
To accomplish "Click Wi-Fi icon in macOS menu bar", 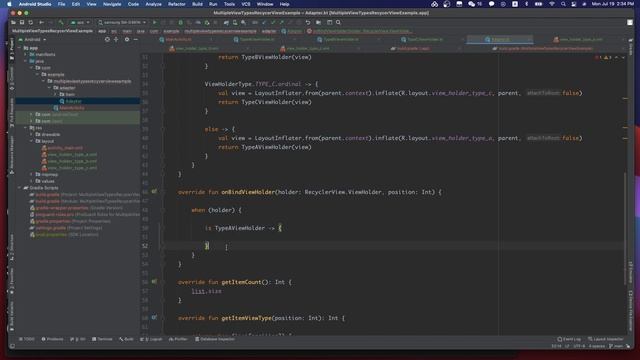I will click(552, 4).
